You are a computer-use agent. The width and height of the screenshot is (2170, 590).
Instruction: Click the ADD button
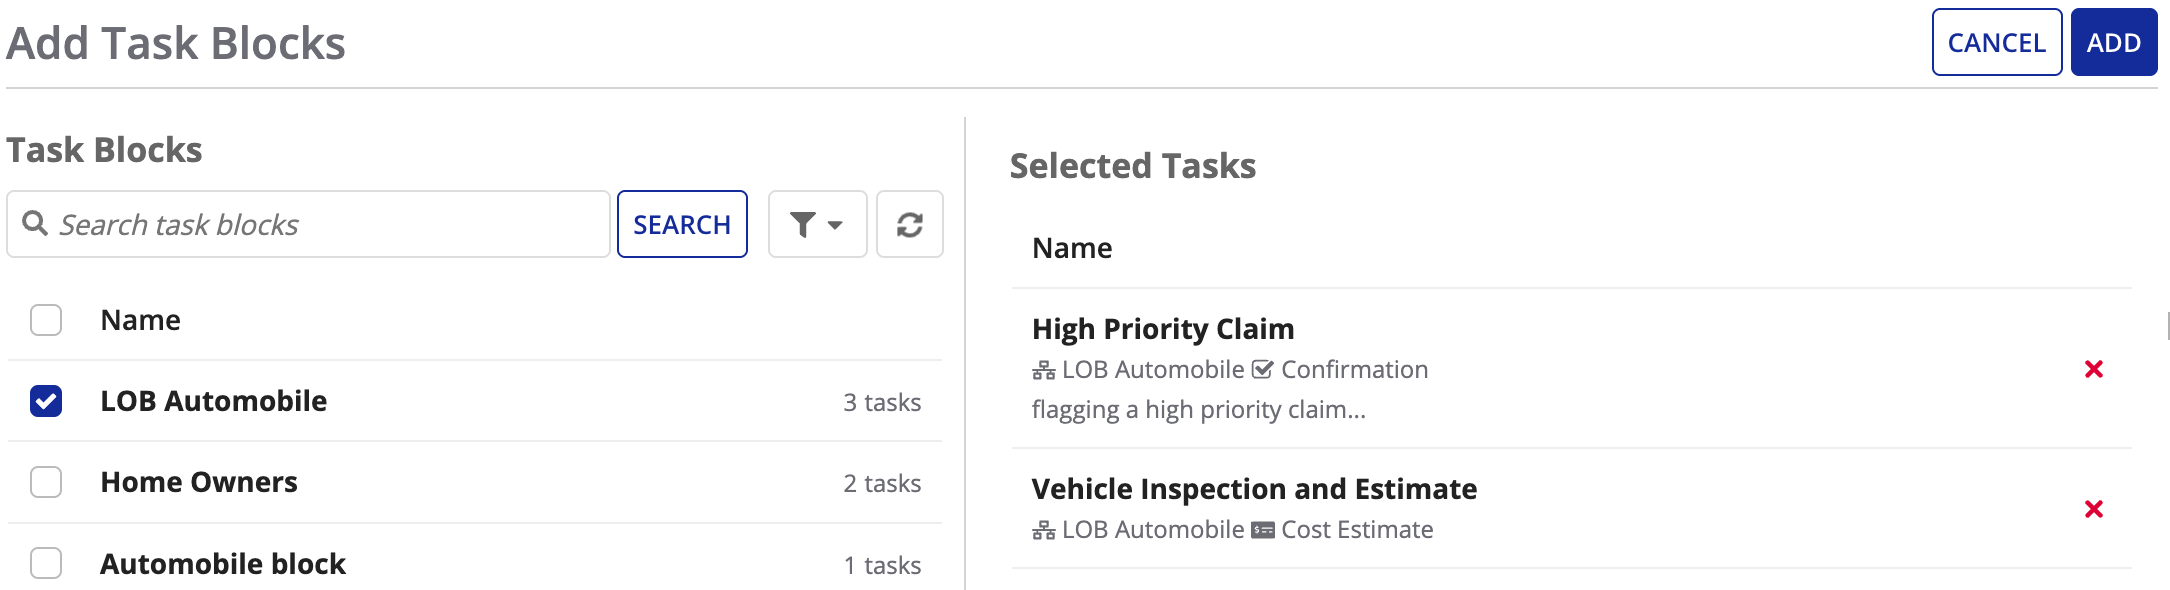tap(2113, 42)
